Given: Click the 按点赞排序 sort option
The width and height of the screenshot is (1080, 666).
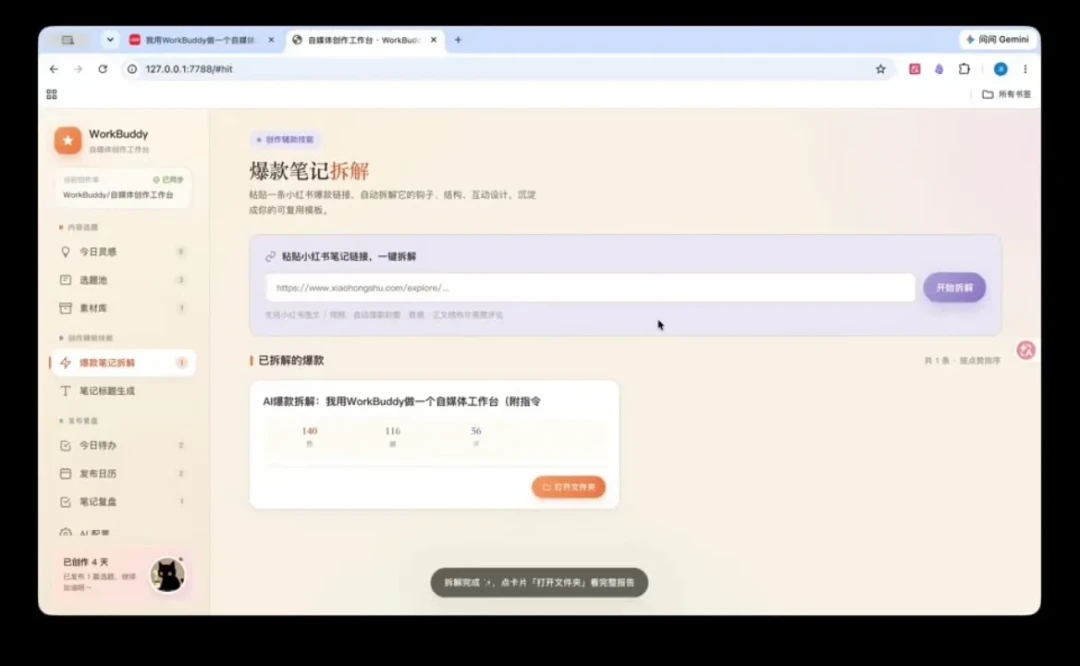Looking at the screenshot, I should pos(980,361).
